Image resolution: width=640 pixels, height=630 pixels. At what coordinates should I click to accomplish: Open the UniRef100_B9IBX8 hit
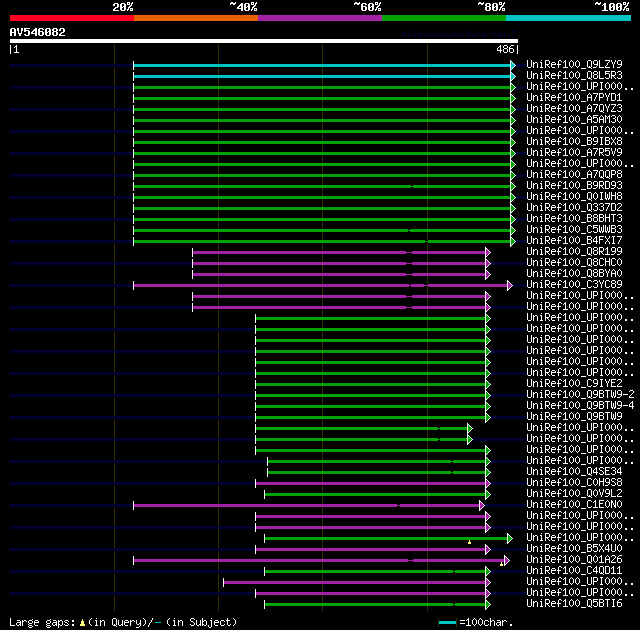[574, 142]
